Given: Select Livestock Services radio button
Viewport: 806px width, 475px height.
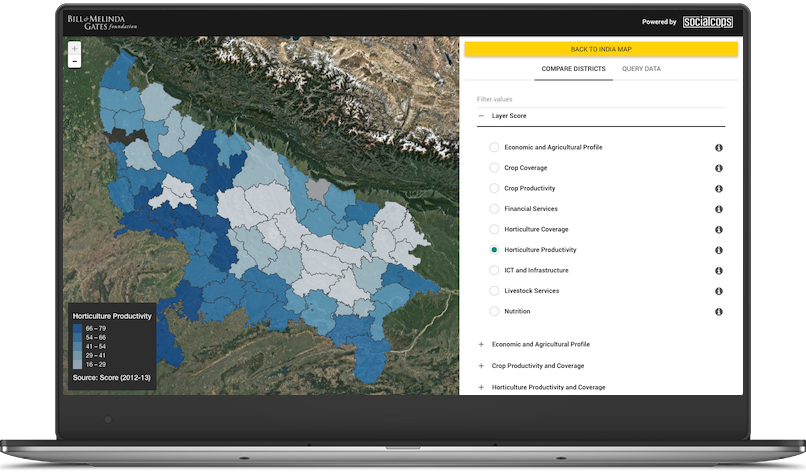Looking at the screenshot, I should [494, 290].
